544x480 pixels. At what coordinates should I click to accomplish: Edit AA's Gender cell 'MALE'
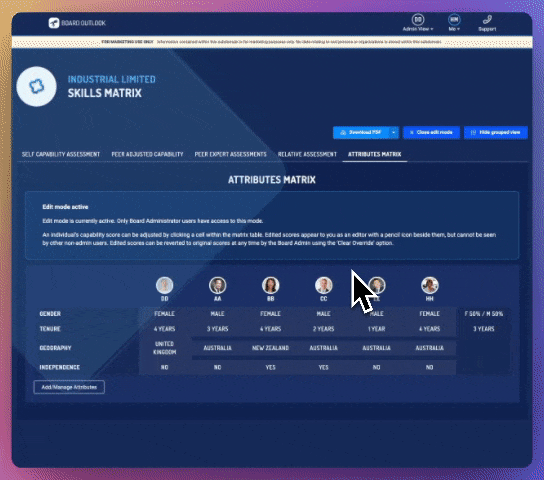tap(218, 314)
